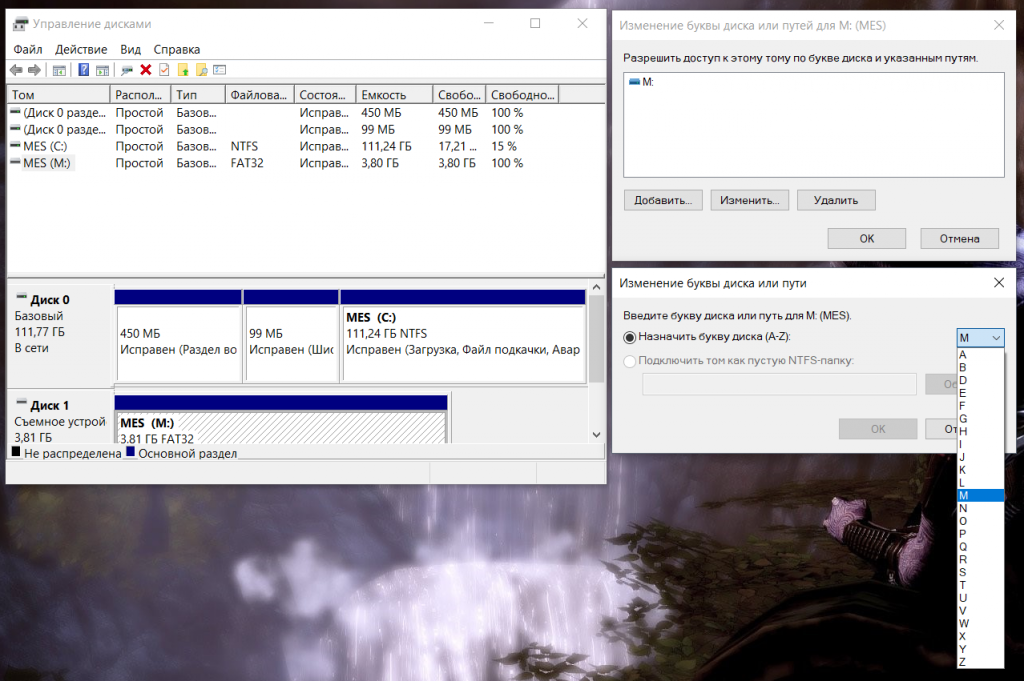Toggle the console tree pane icon
Screen dimensions: 1024x681
(59, 70)
